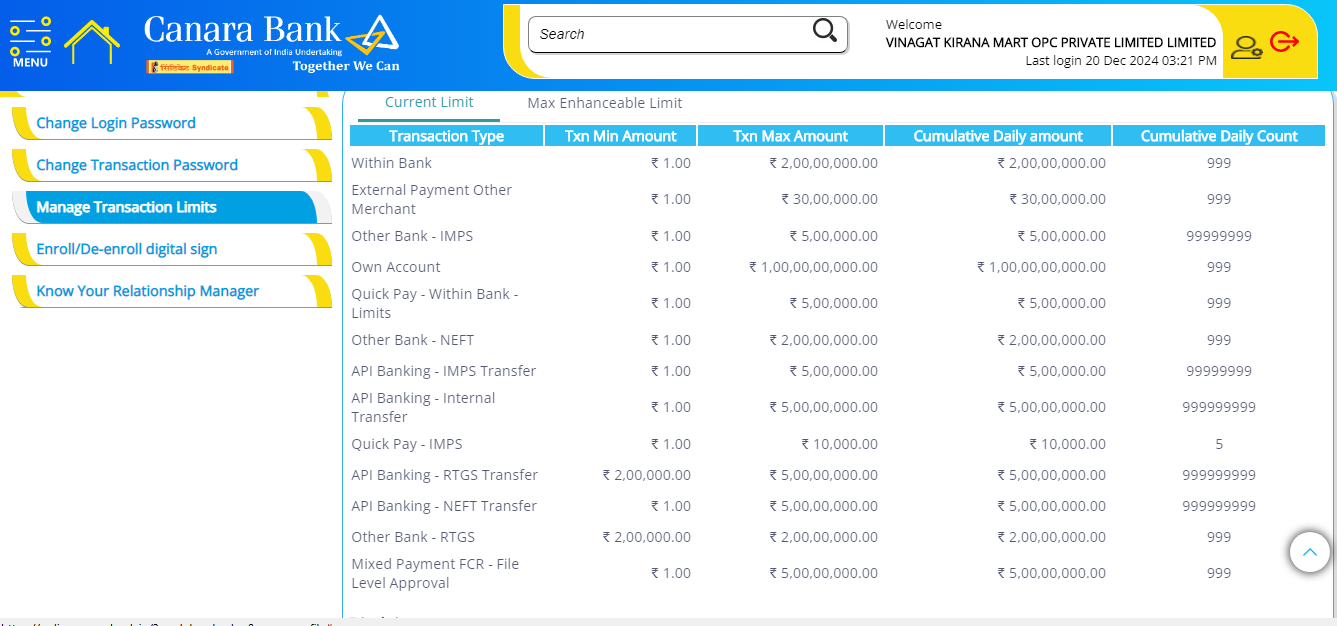The height and width of the screenshot is (626, 1337).
Task: Go to home via house icon
Action: point(91,41)
